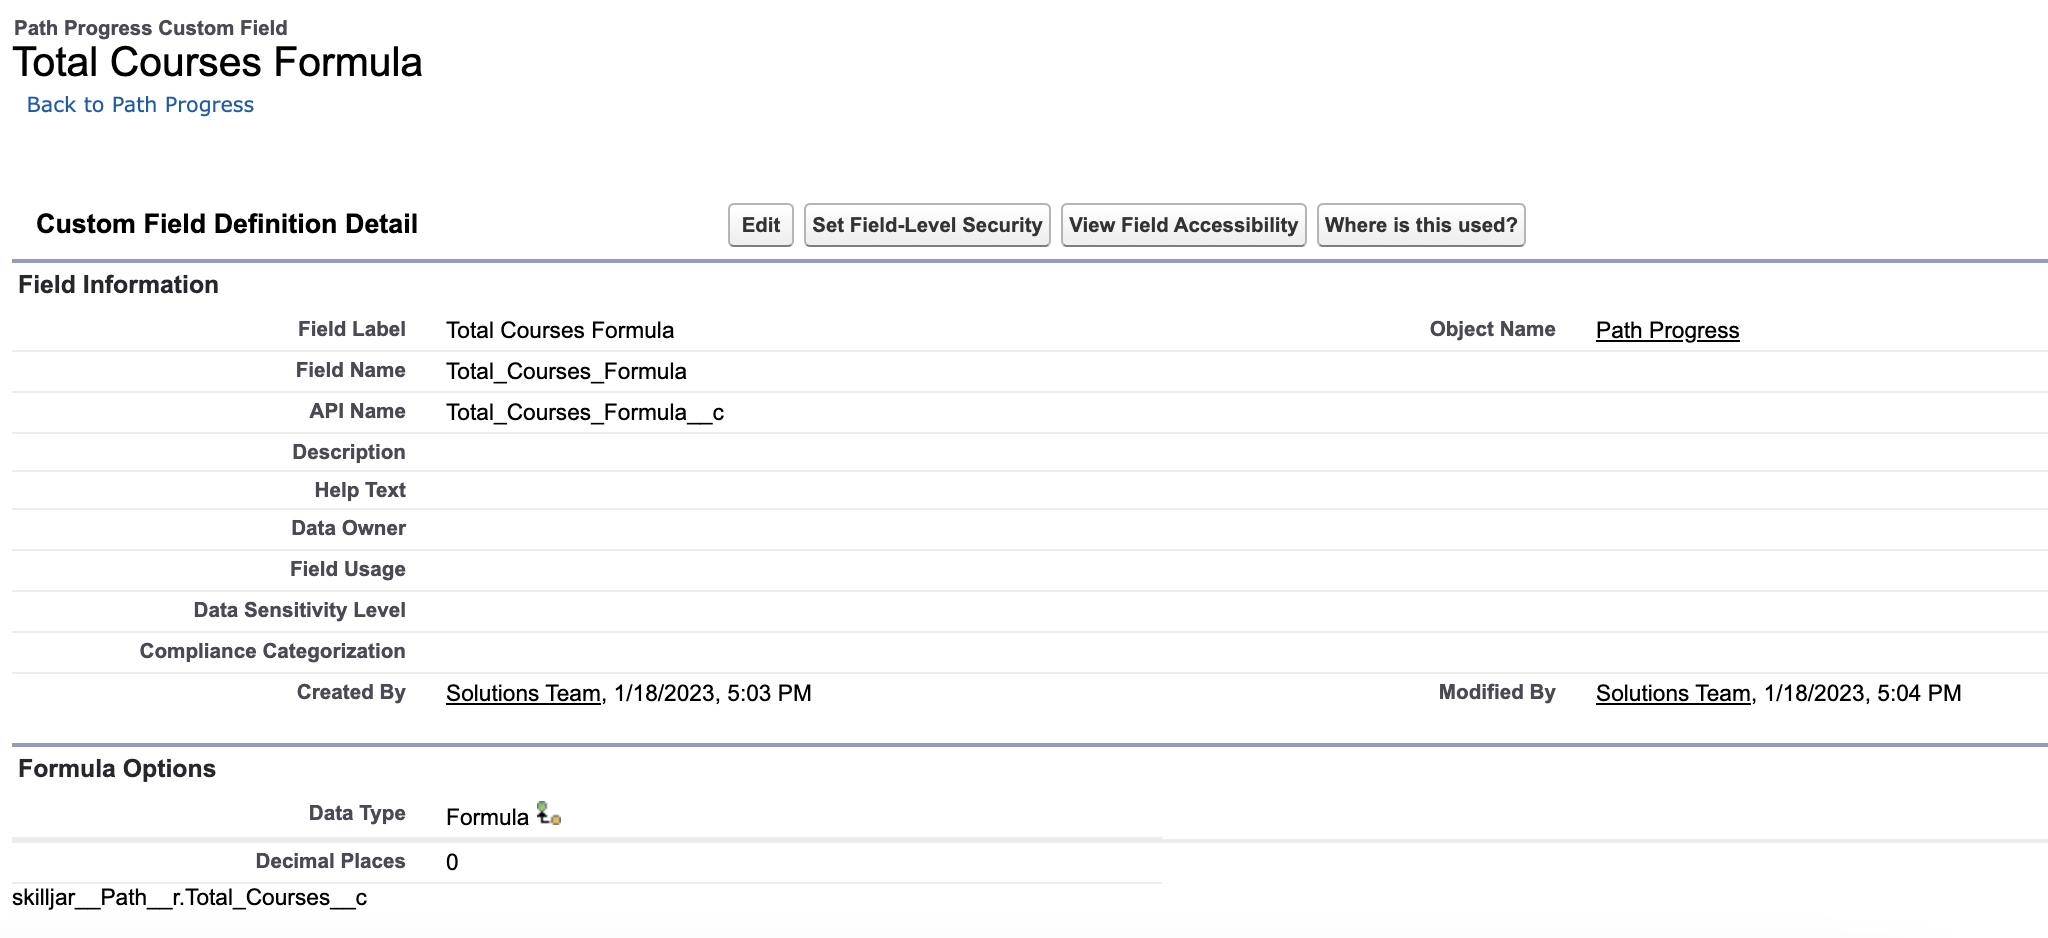The image size is (2048, 938).
Task: Click the skilljar__Path__r.Total_Courses__c formula text
Action: 189,898
